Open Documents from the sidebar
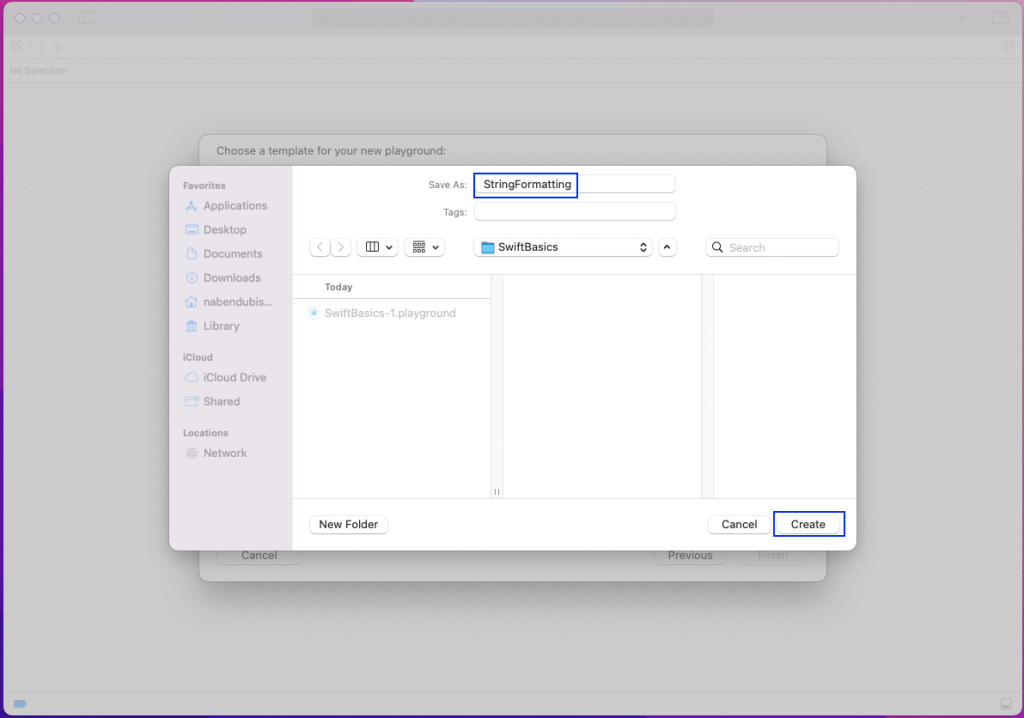The height and width of the screenshot is (718, 1024). coord(232,254)
